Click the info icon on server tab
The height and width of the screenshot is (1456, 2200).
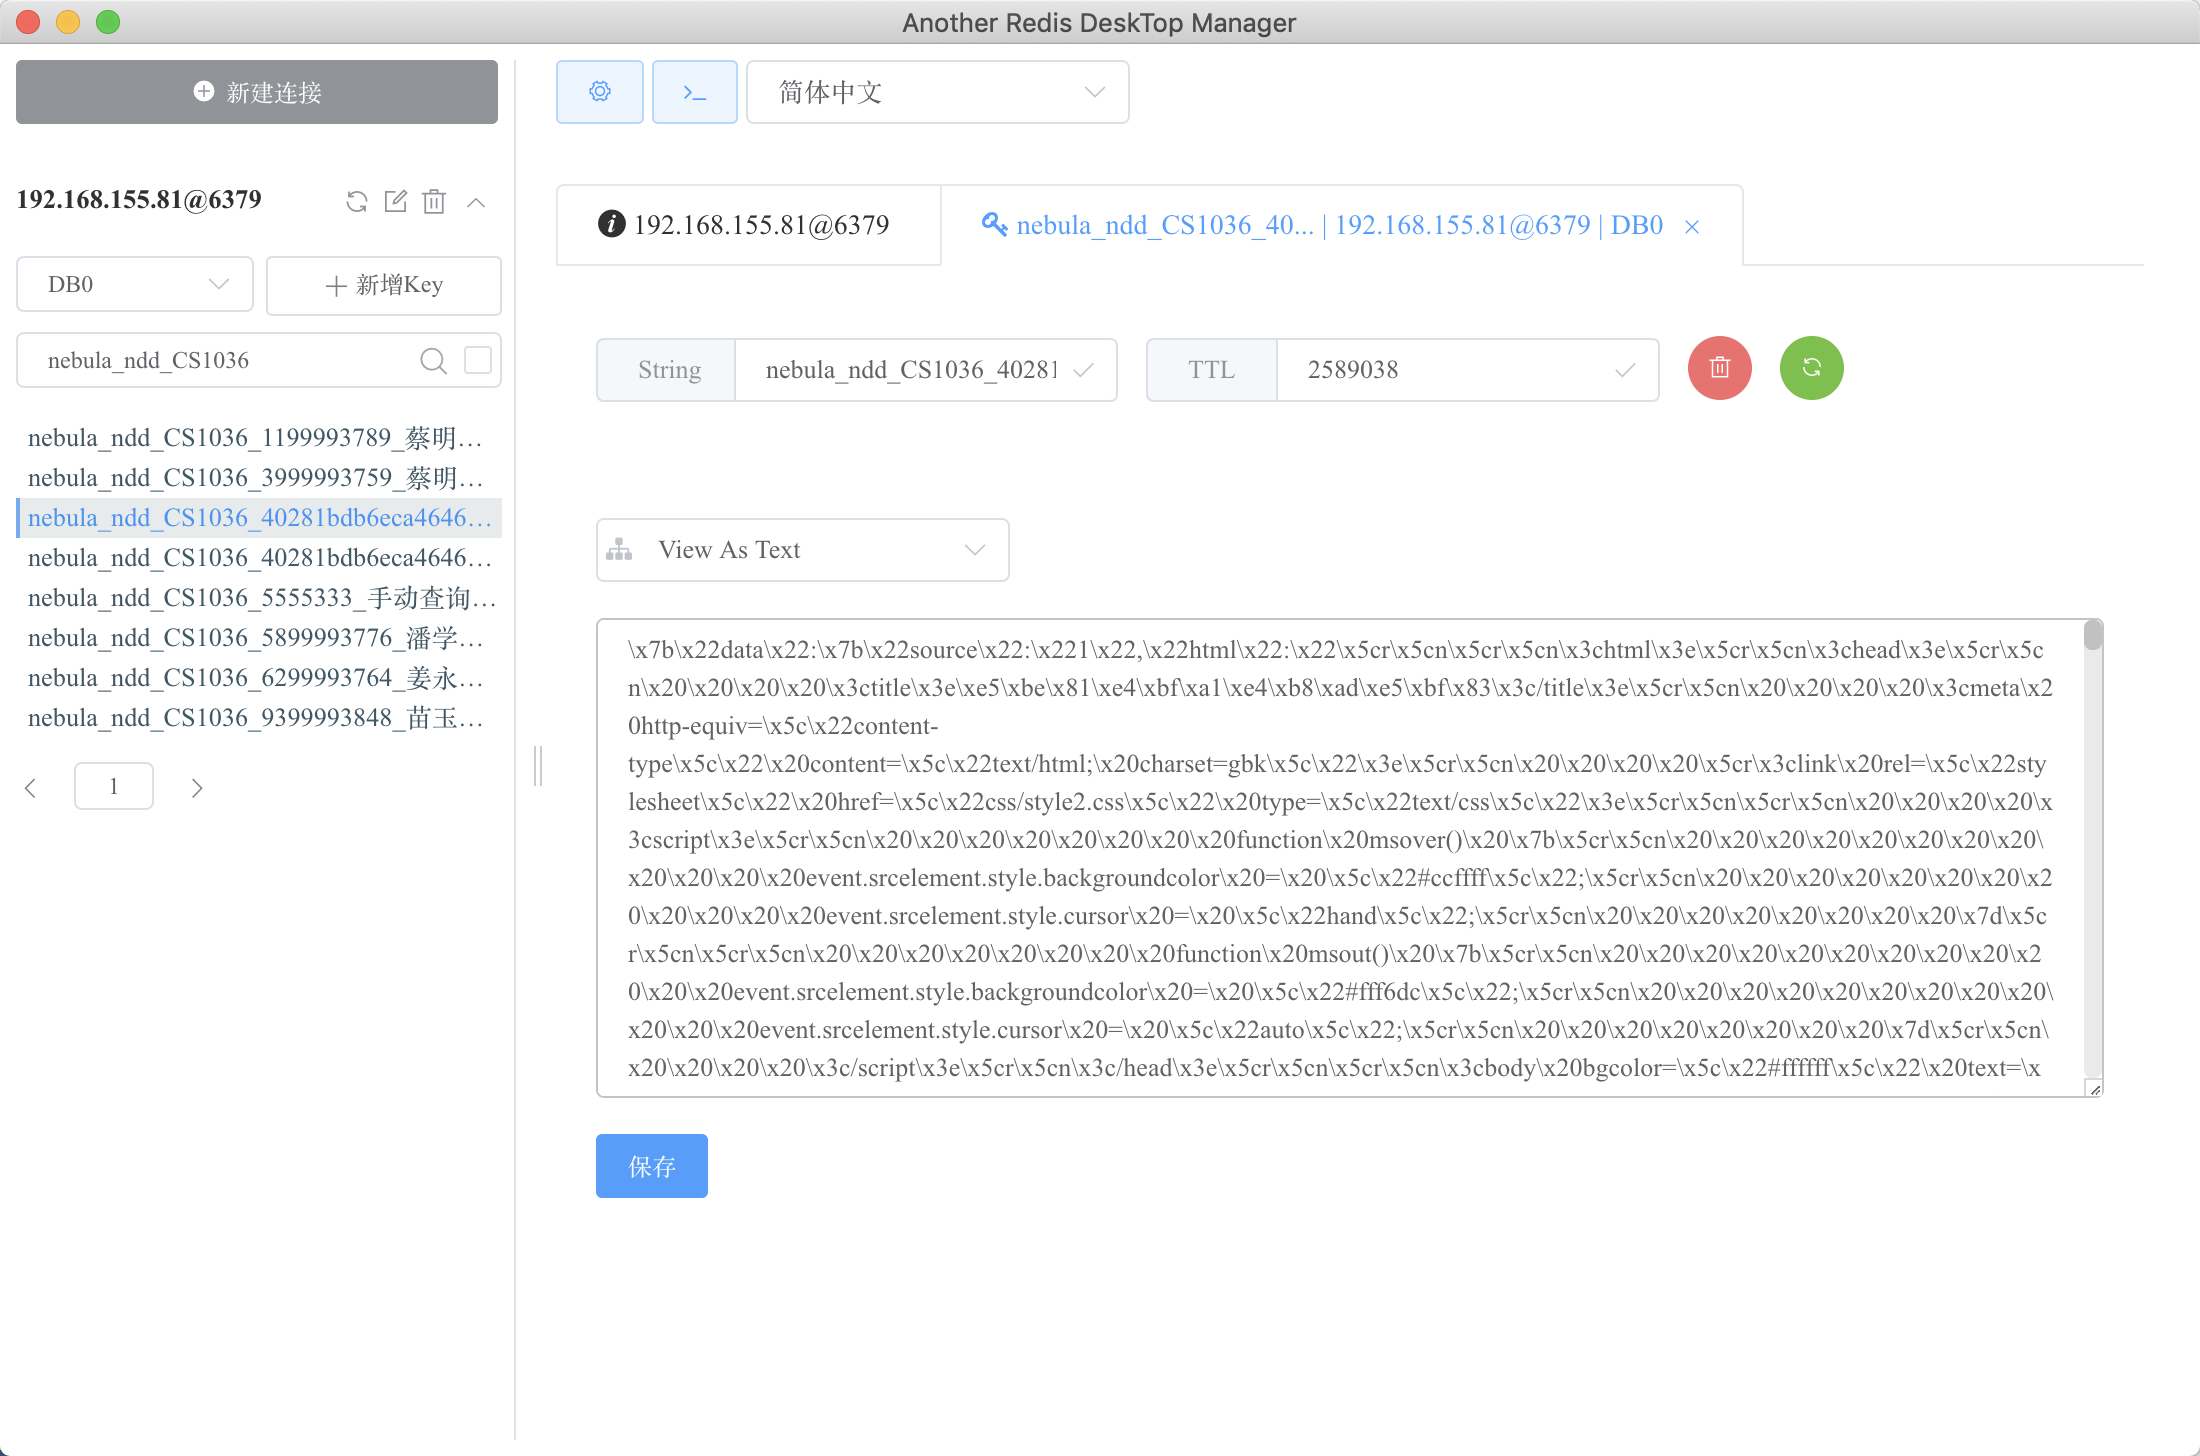pyautogui.click(x=611, y=224)
